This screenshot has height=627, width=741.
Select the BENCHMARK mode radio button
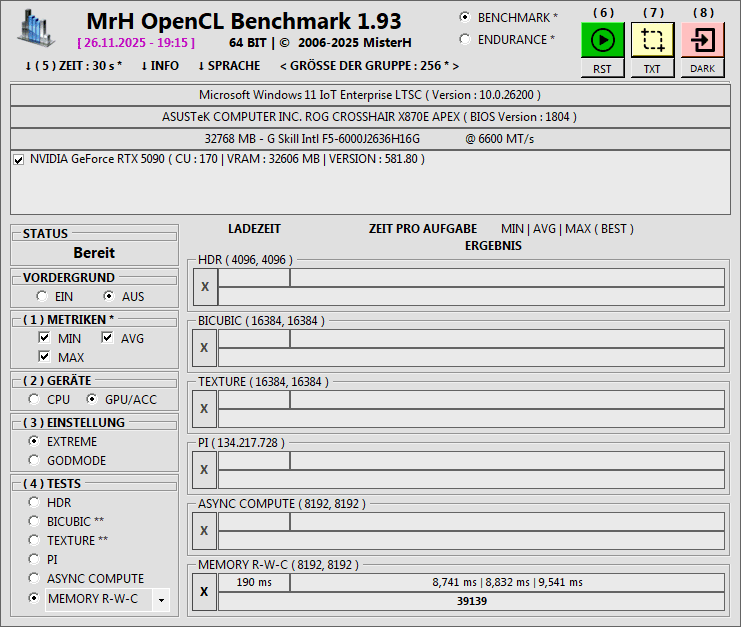click(x=465, y=17)
